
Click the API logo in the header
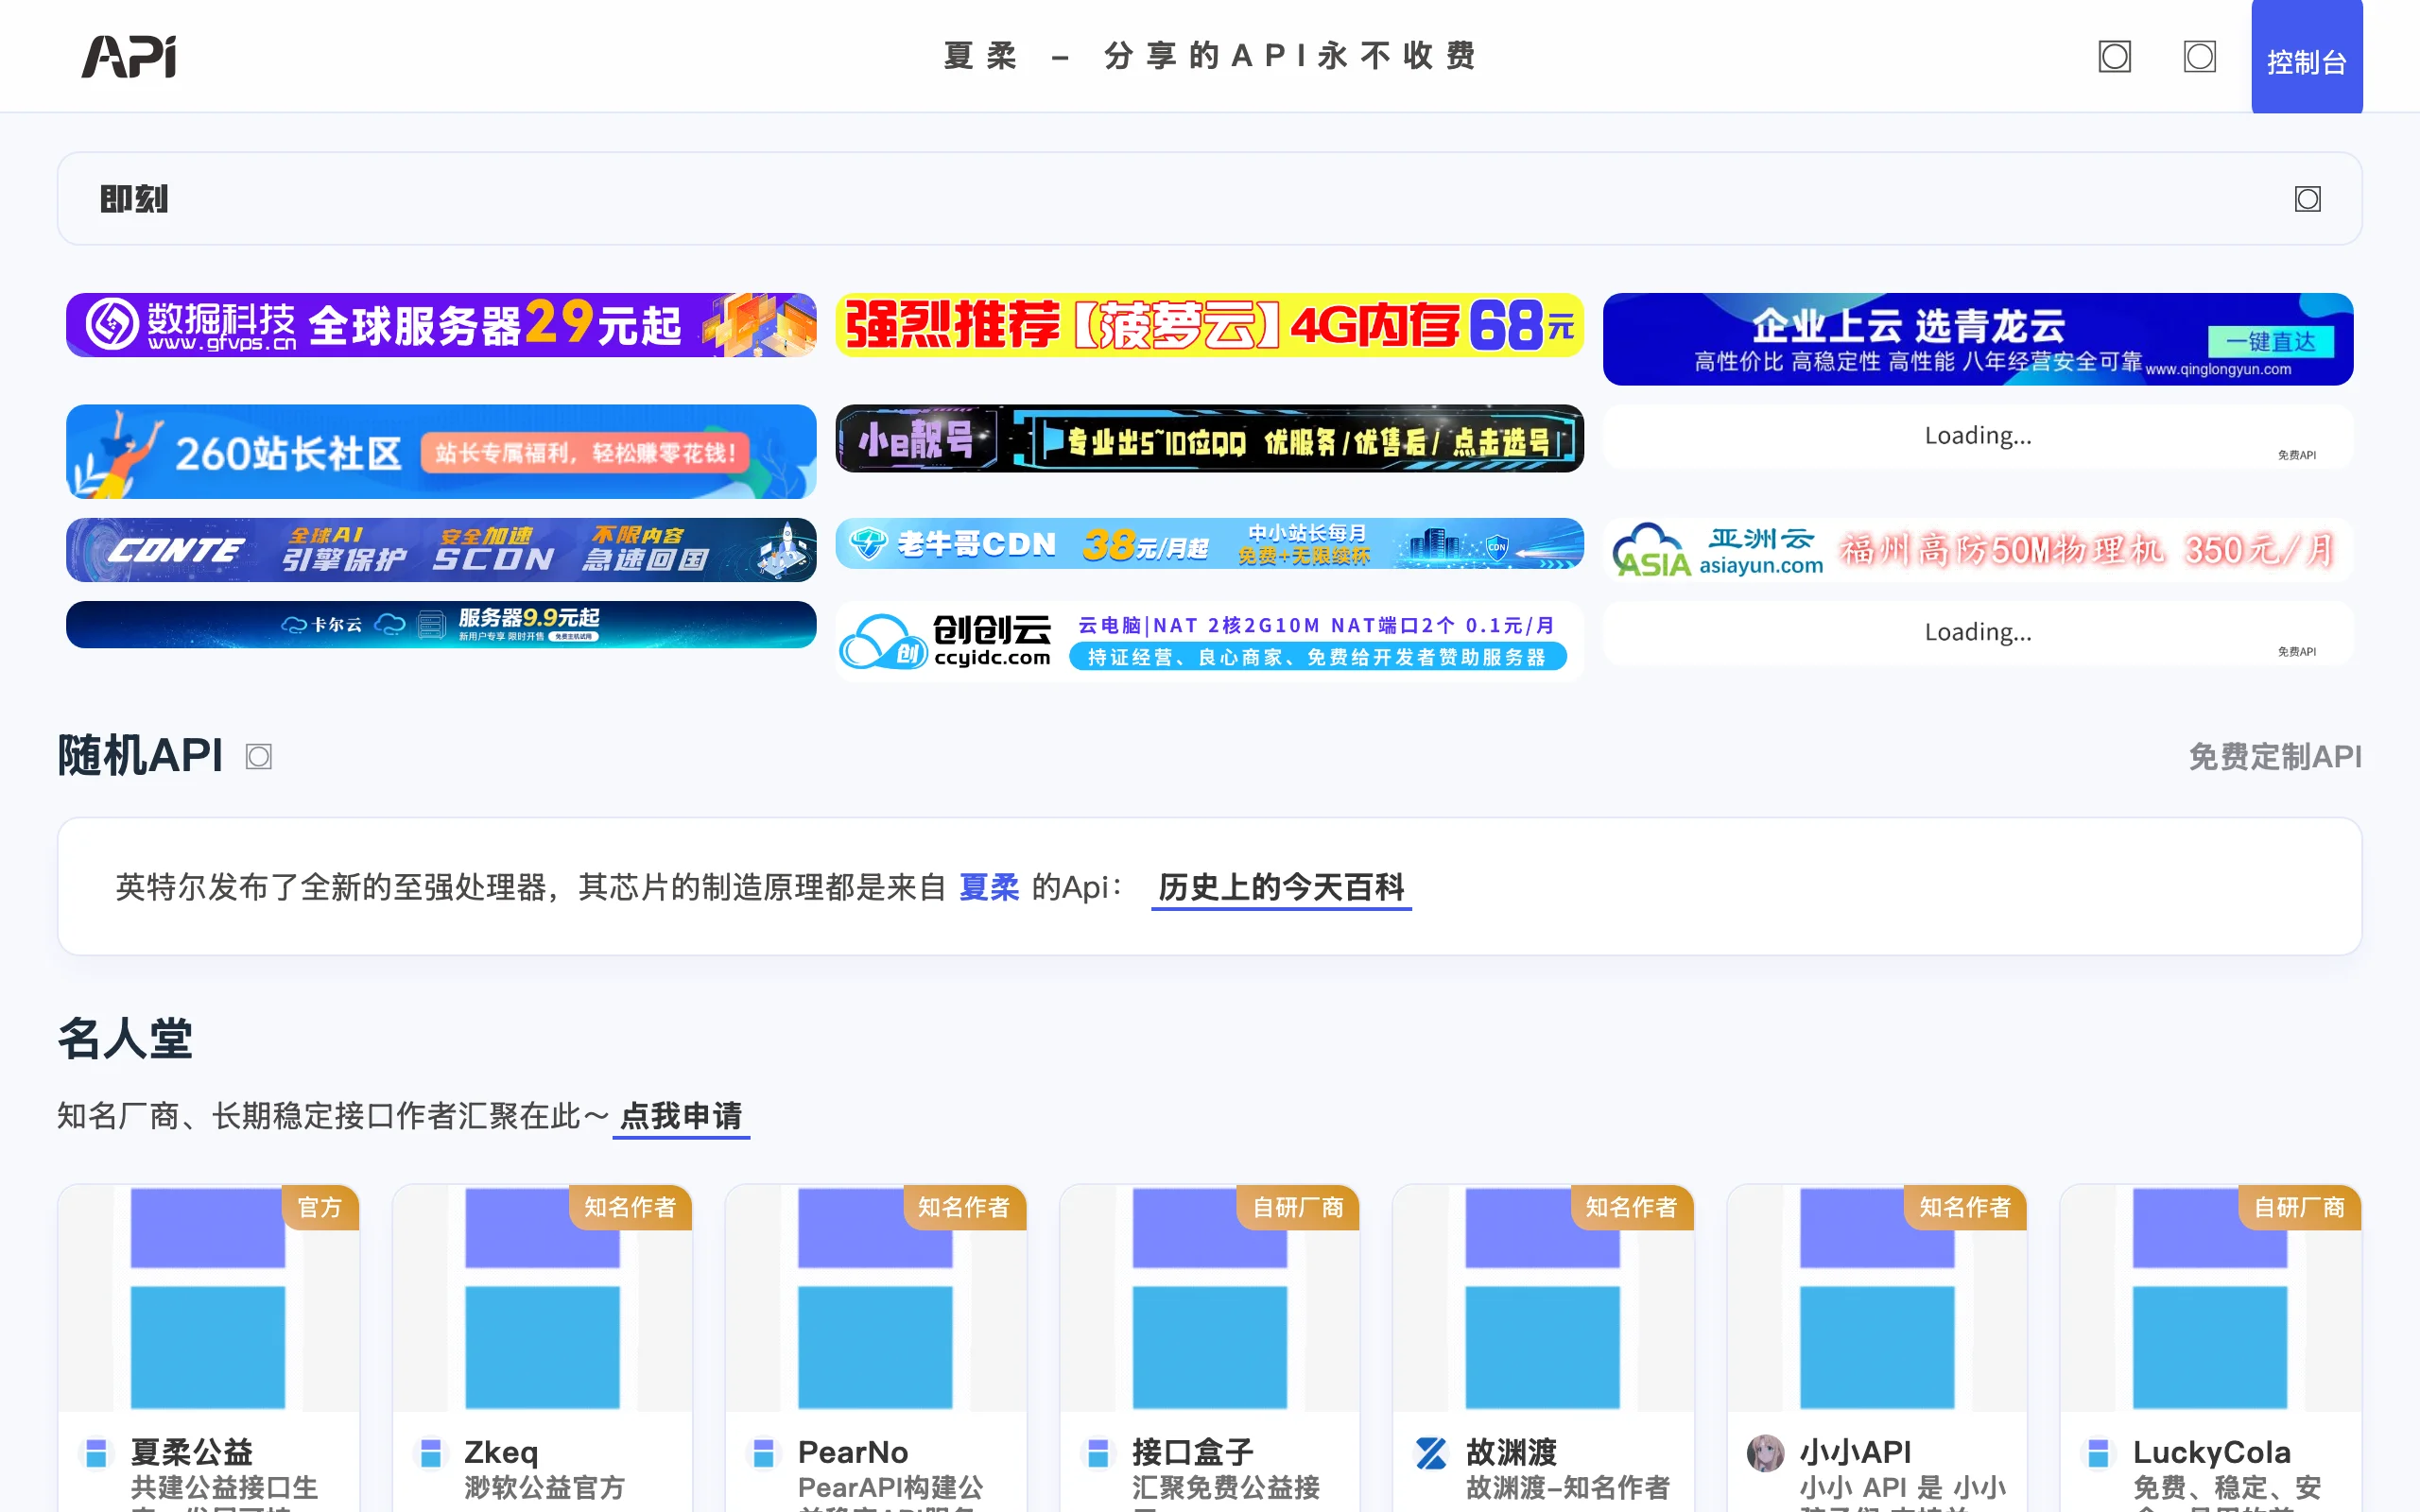[x=129, y=56]
